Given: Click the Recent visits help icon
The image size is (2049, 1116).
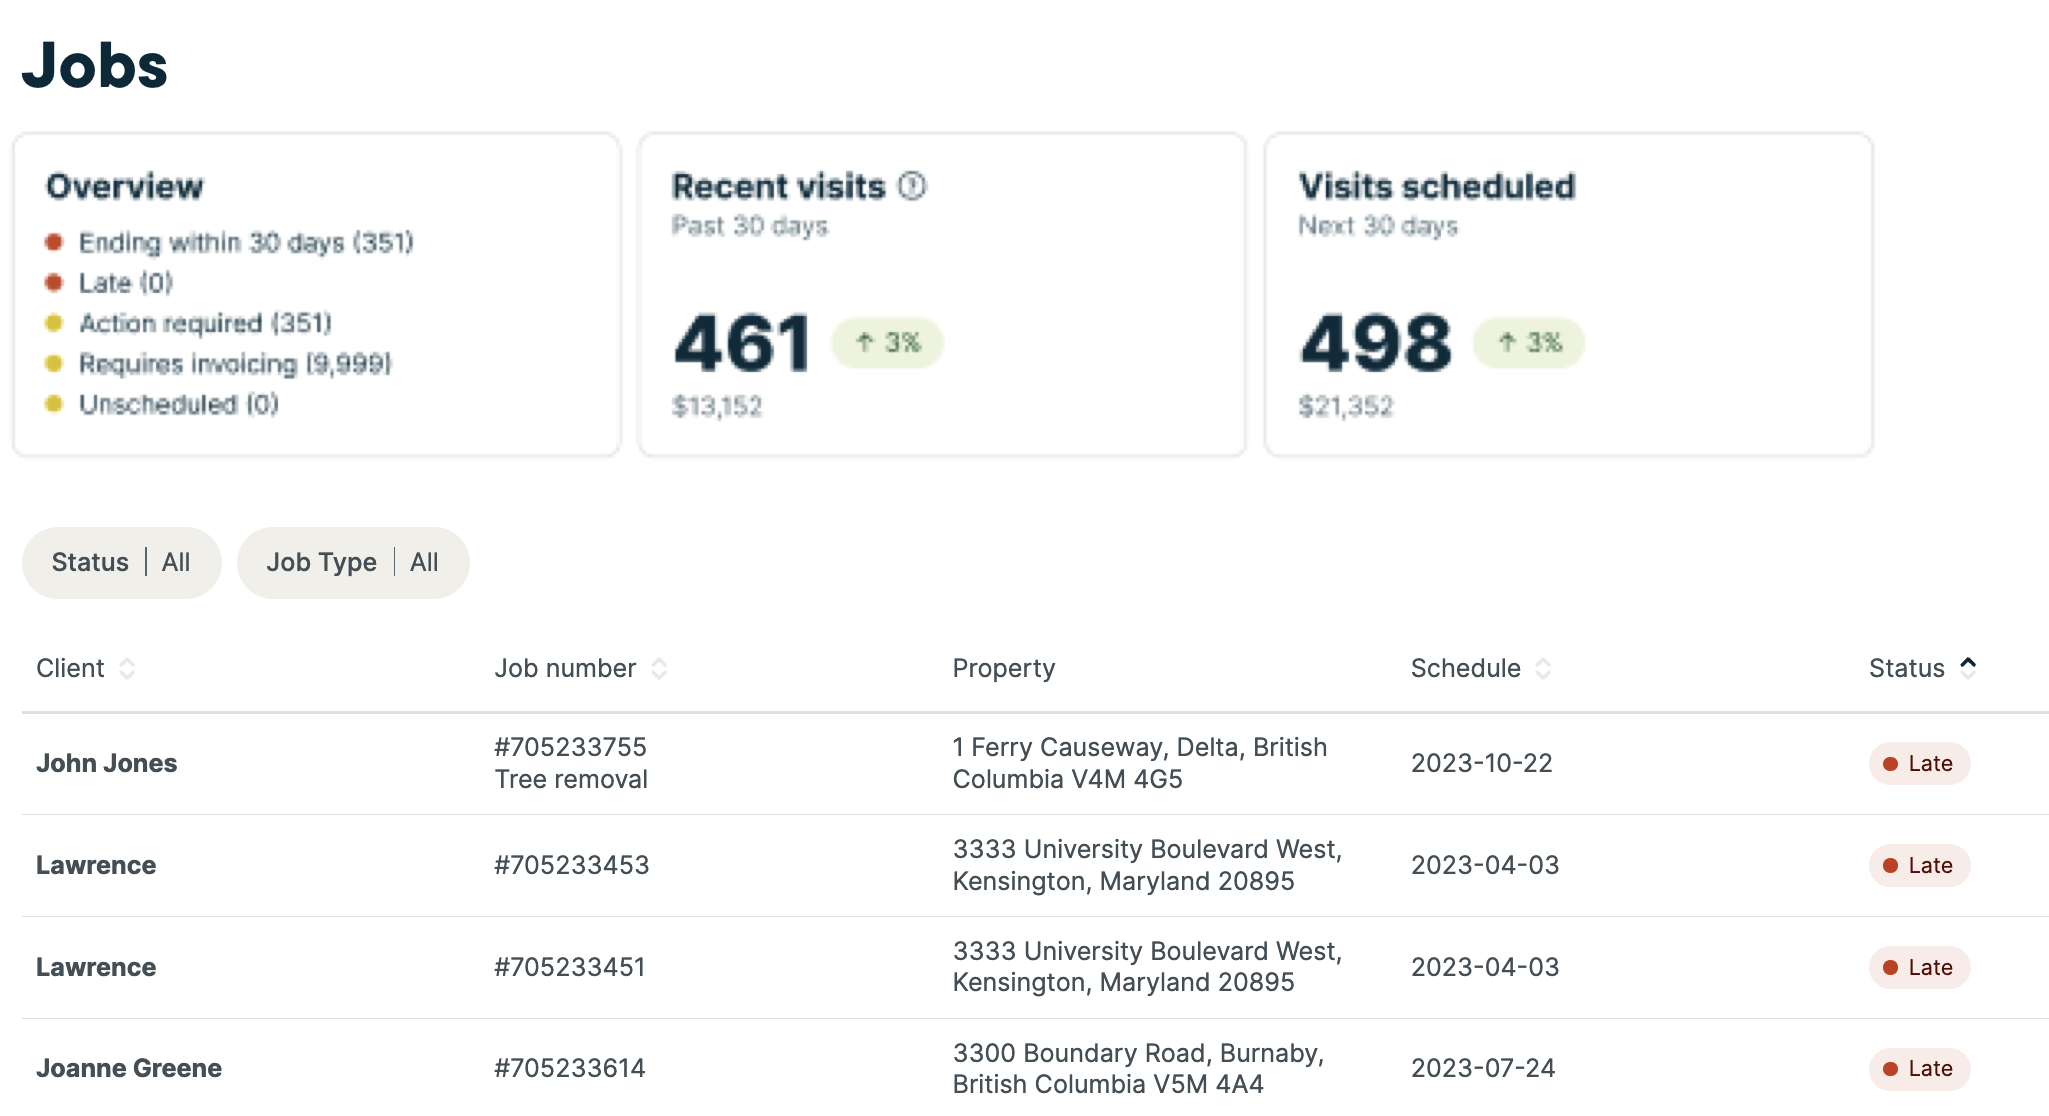Looking at the screenshot, I should click(911, 186).
